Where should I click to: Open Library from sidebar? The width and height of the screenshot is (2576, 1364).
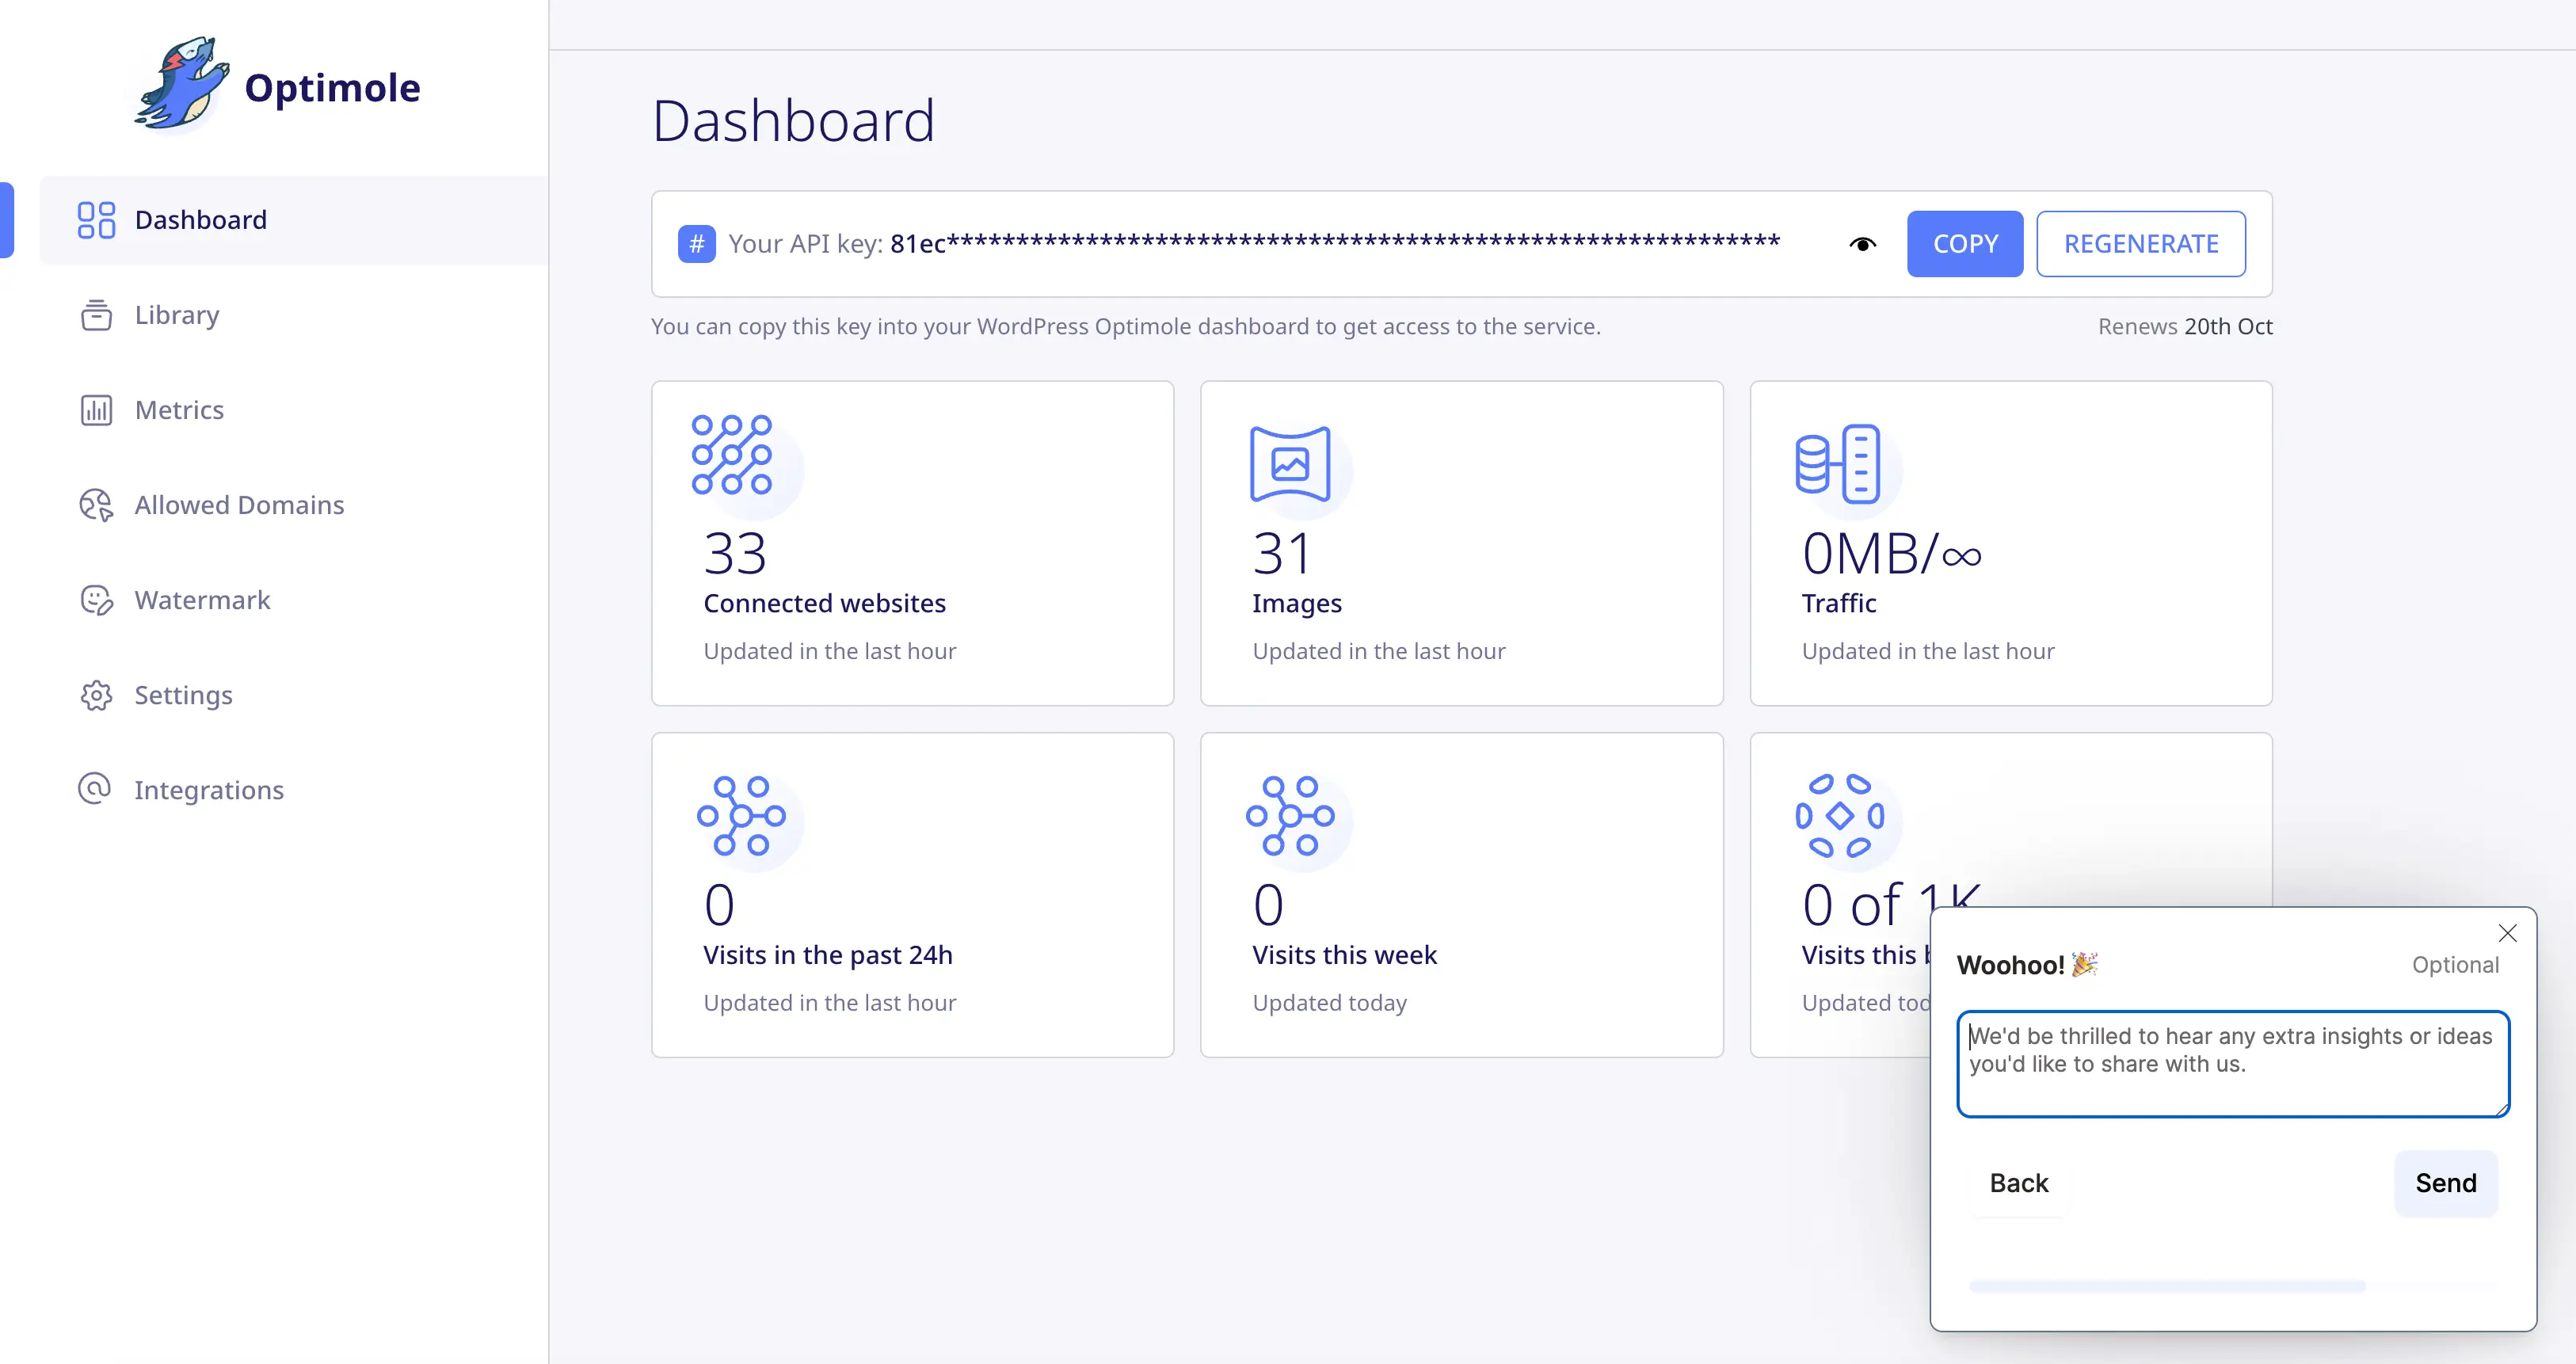(x=176, y=315)
